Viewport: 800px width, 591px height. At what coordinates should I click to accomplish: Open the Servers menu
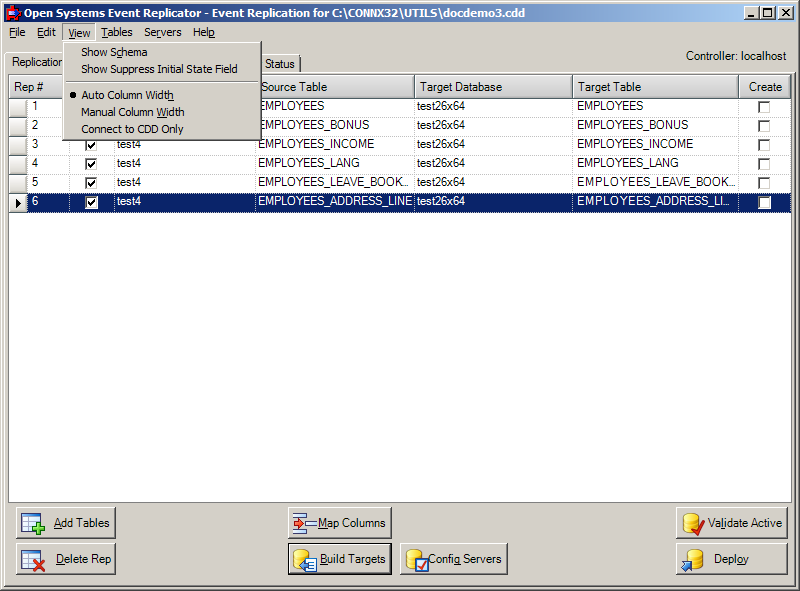162,32
